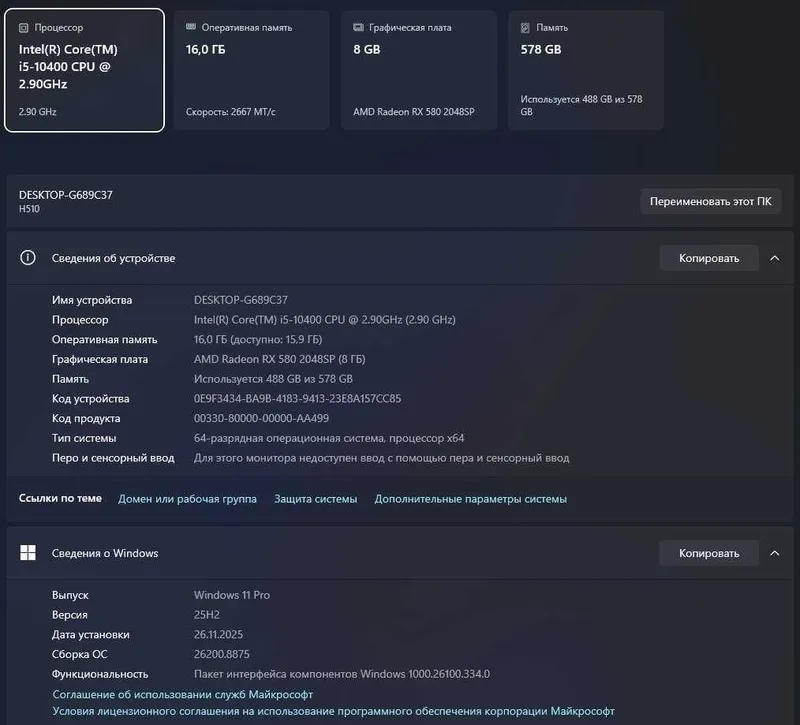Open the Процессор info card
This screenshot has height=725, width=800.
click(84, 70)
